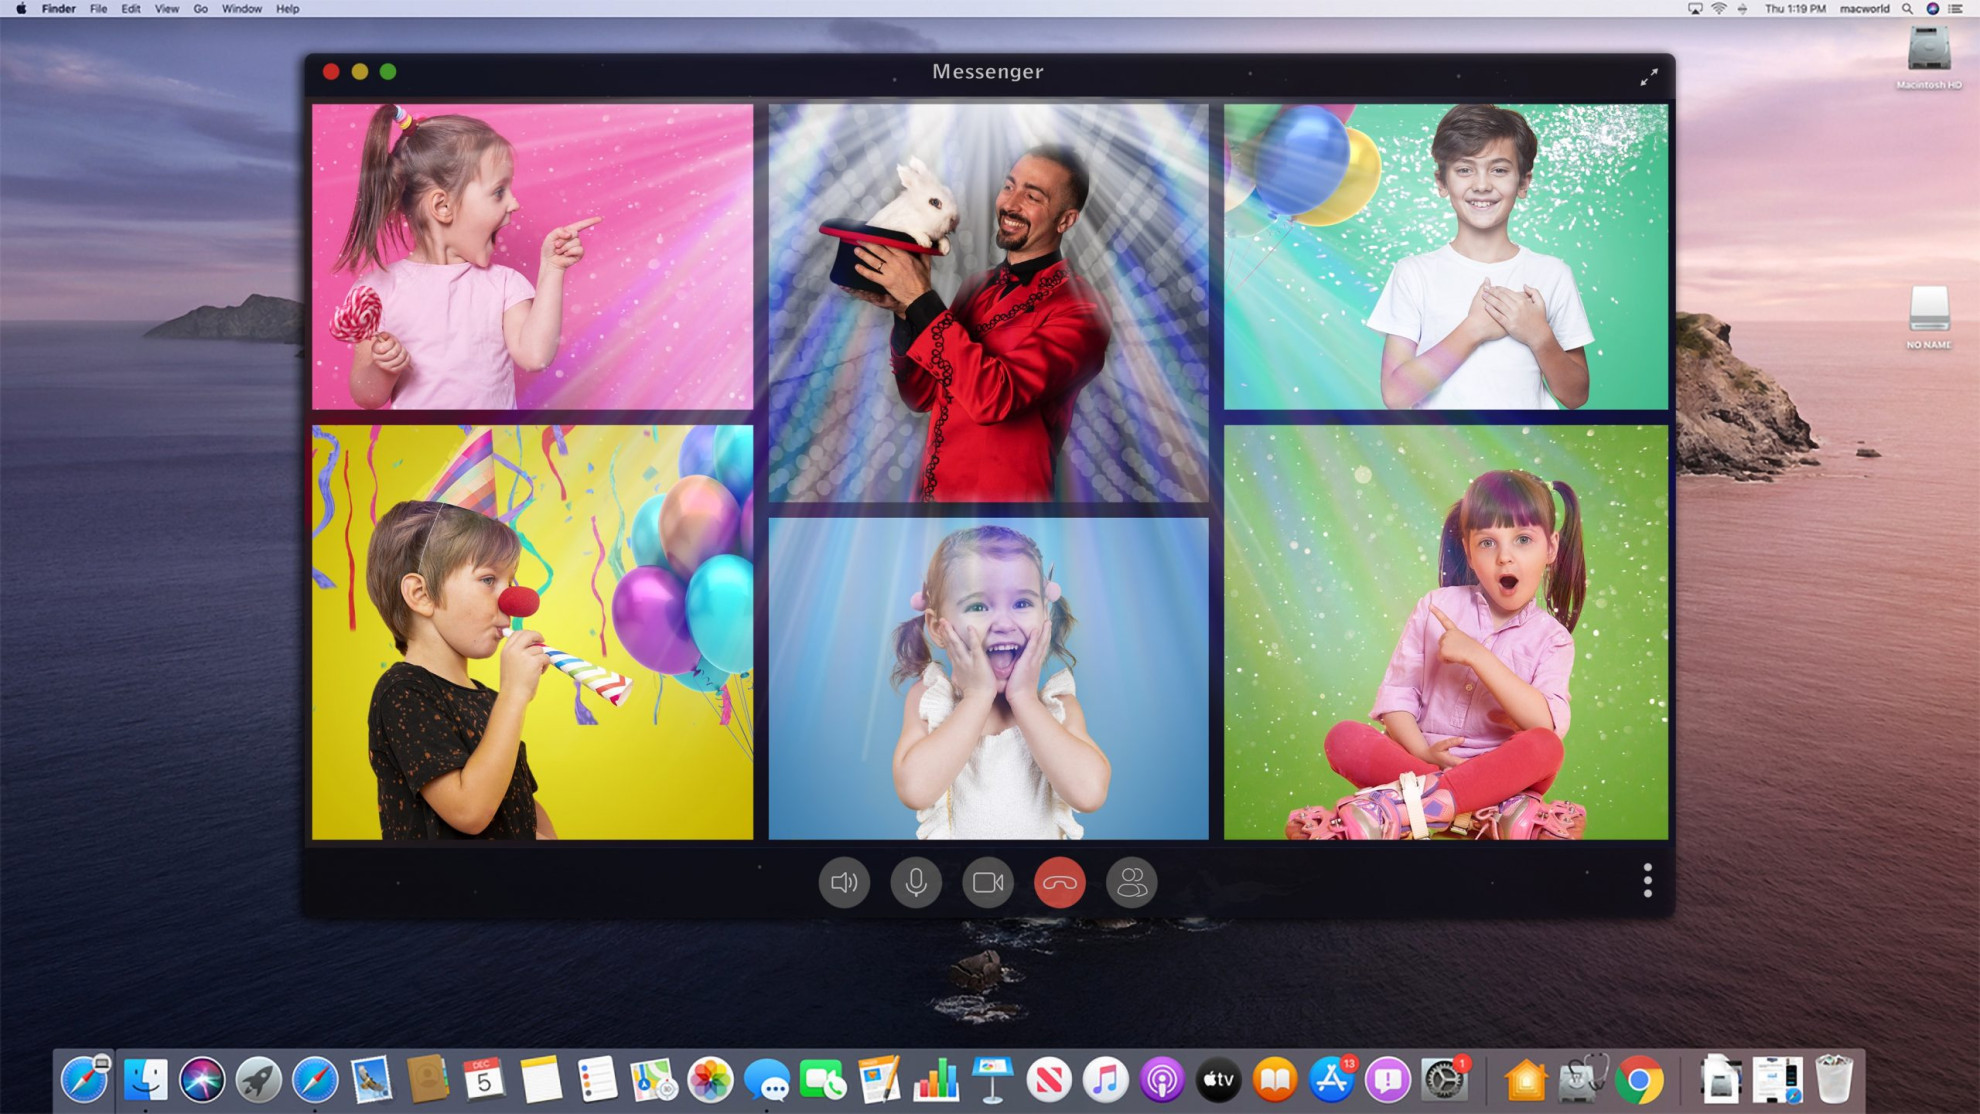Select the girl in roller skates video tile
The width and height of the screenshot is (1980, 1114).
point(1446,632)
